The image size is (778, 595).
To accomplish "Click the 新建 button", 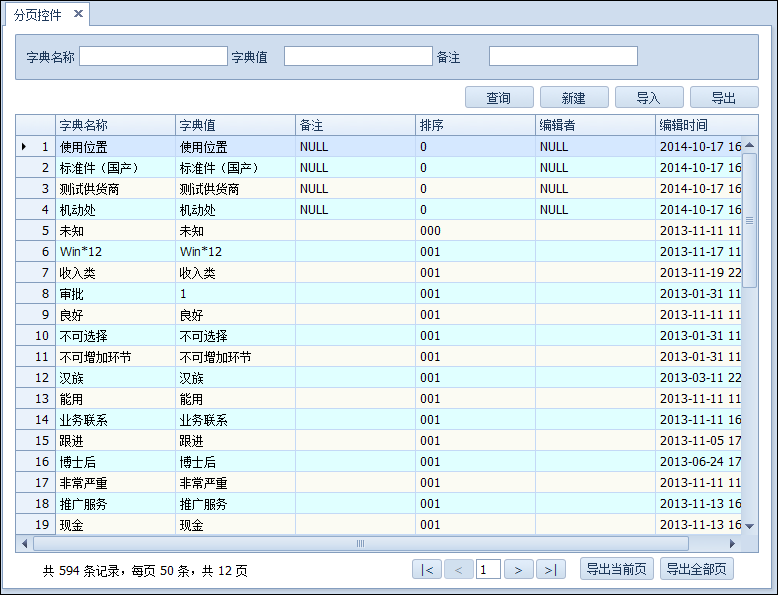I will coord(574,97).
